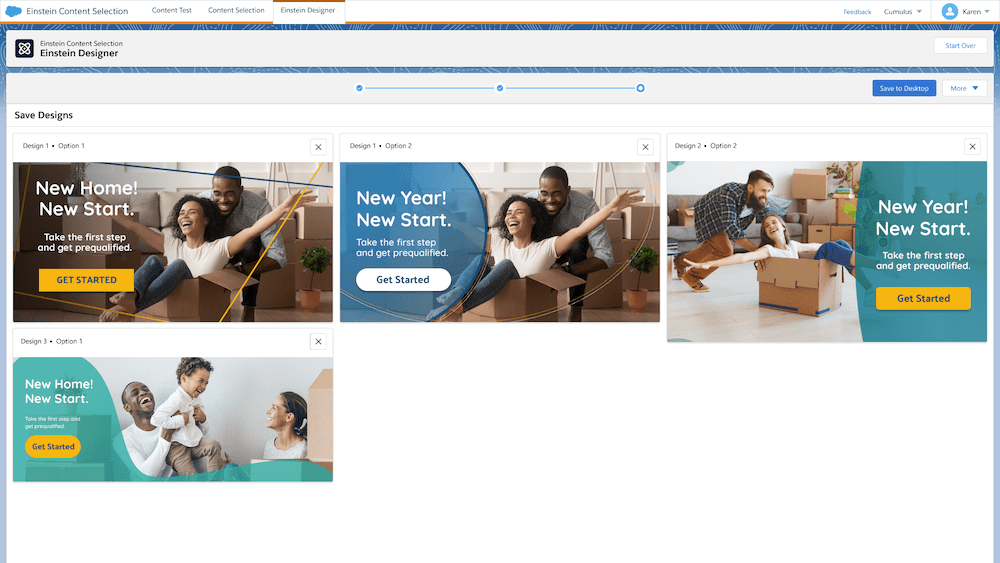Select the current third progress step
Image resolution: width=1000 pixels, height=563 pixels.
pos(641,88)
